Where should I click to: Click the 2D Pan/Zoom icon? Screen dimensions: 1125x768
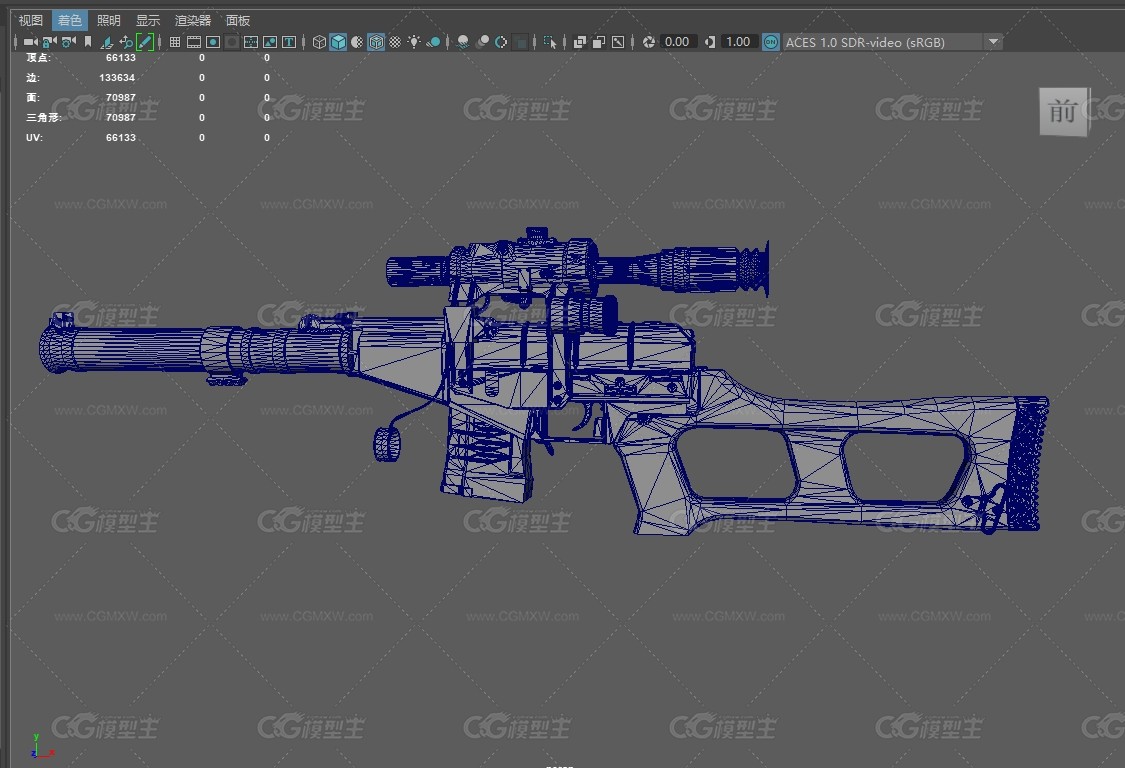126,42
